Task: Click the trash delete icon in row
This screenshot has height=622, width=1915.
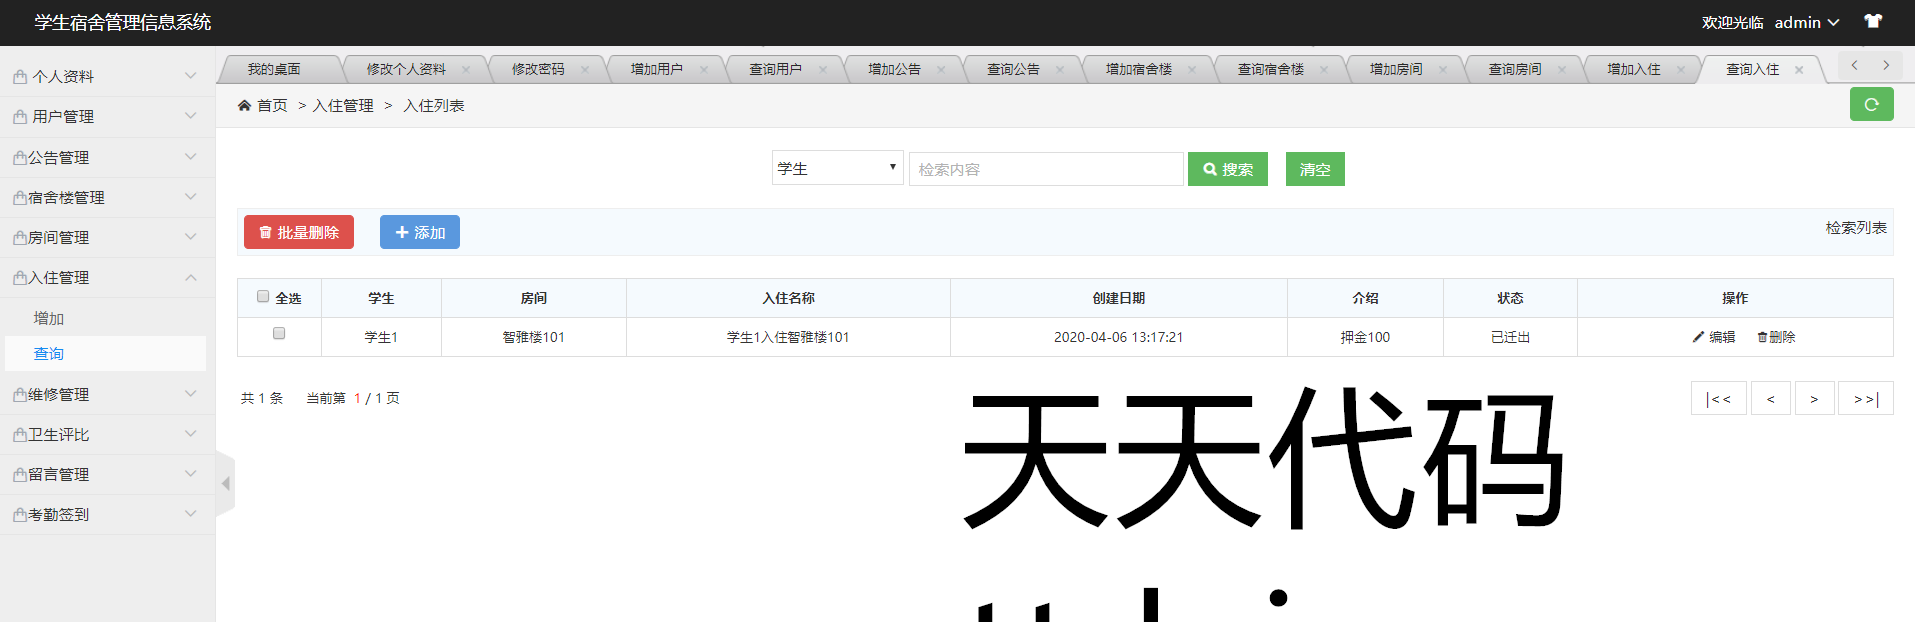Action: 1762,337
